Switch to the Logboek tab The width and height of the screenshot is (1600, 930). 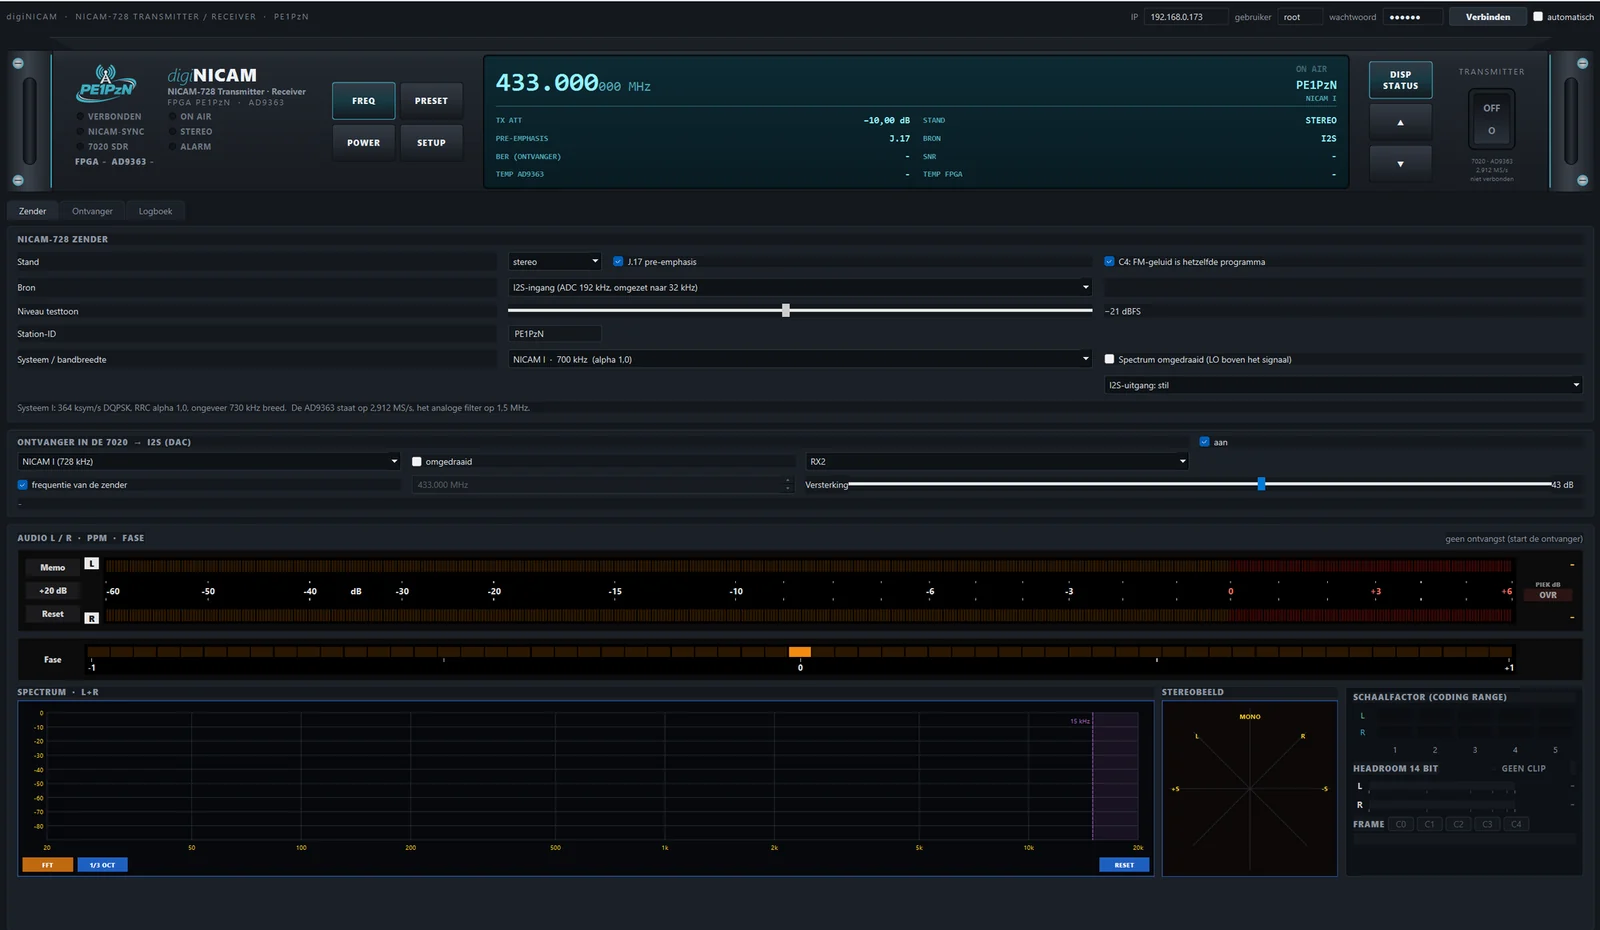pos(155,211)
